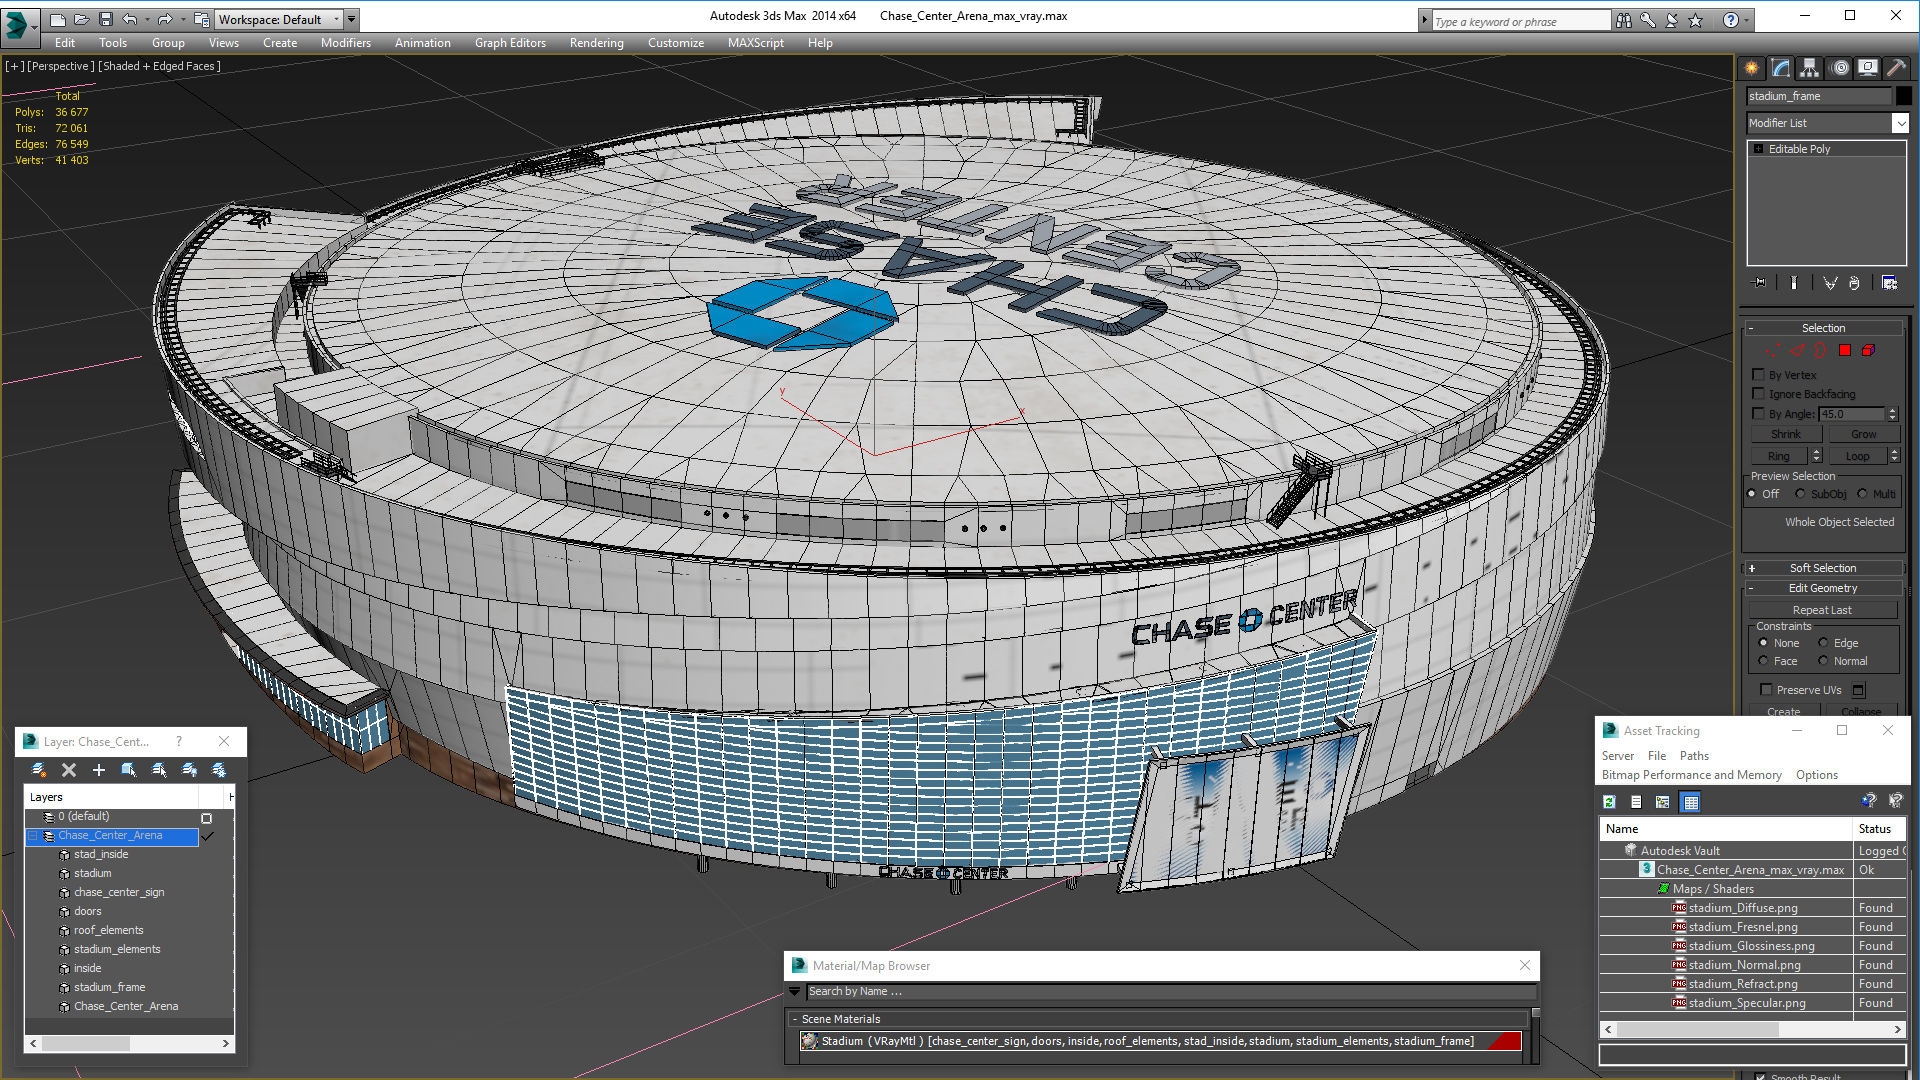Create new layer in Layer dialog

point(38,770)
